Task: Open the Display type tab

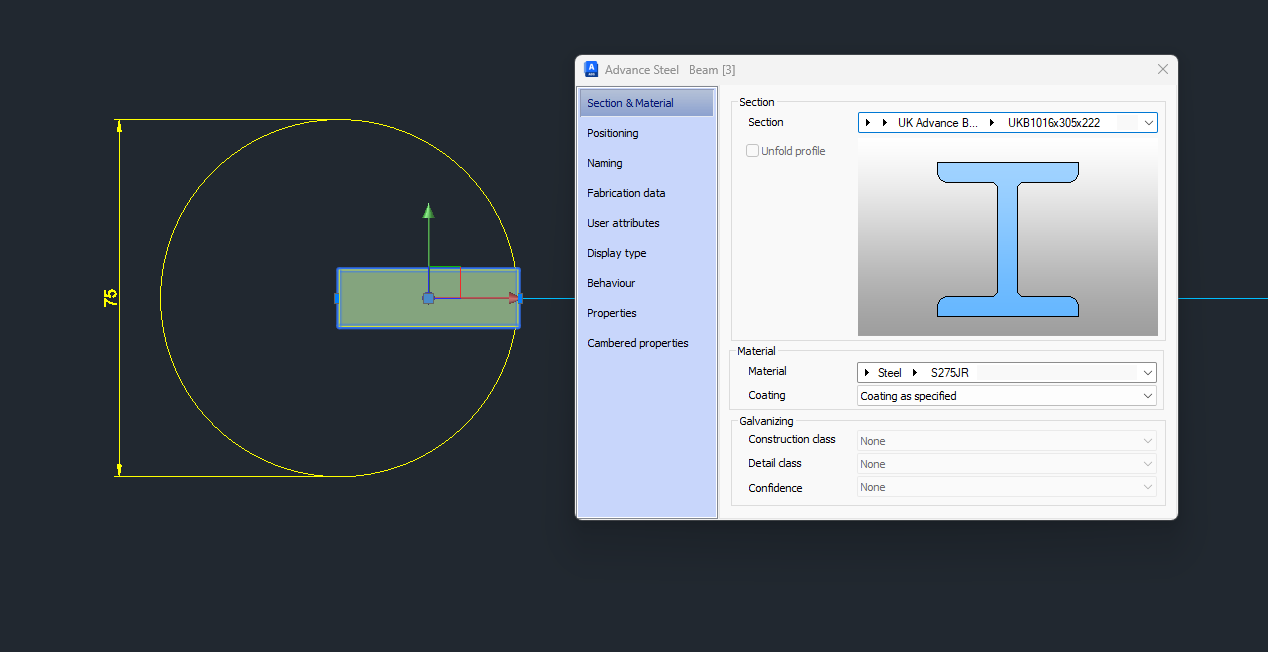Action: pyautogui.click(x=646, y=253)
